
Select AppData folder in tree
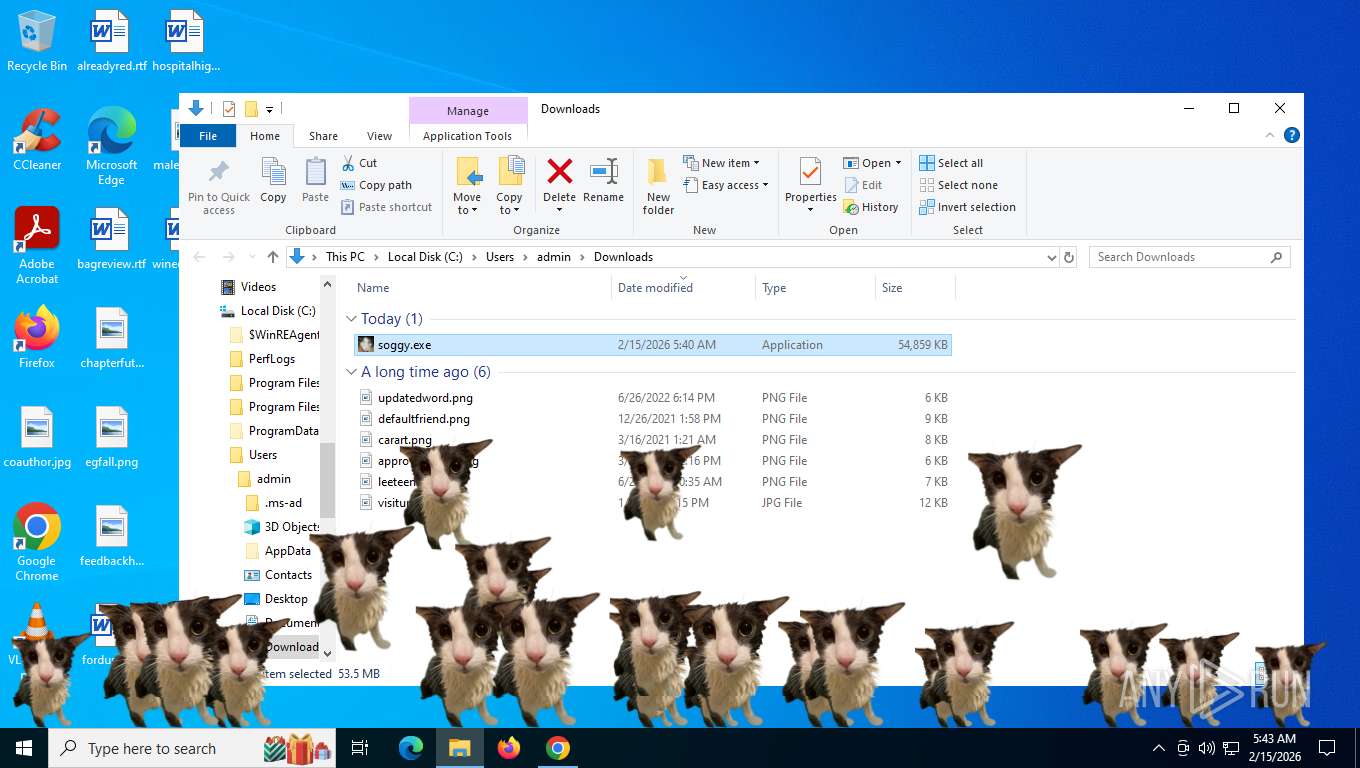point(287,551)
